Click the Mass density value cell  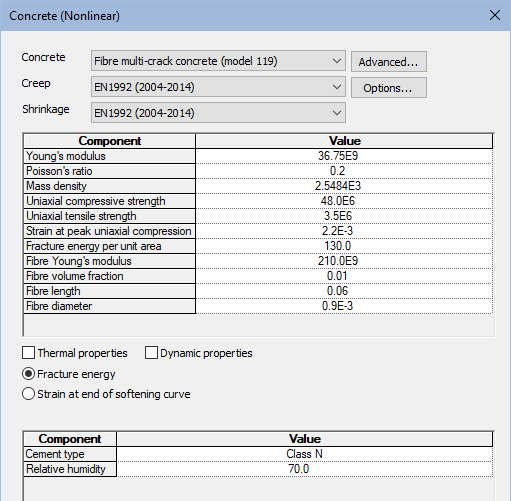[x=344, y=186]
